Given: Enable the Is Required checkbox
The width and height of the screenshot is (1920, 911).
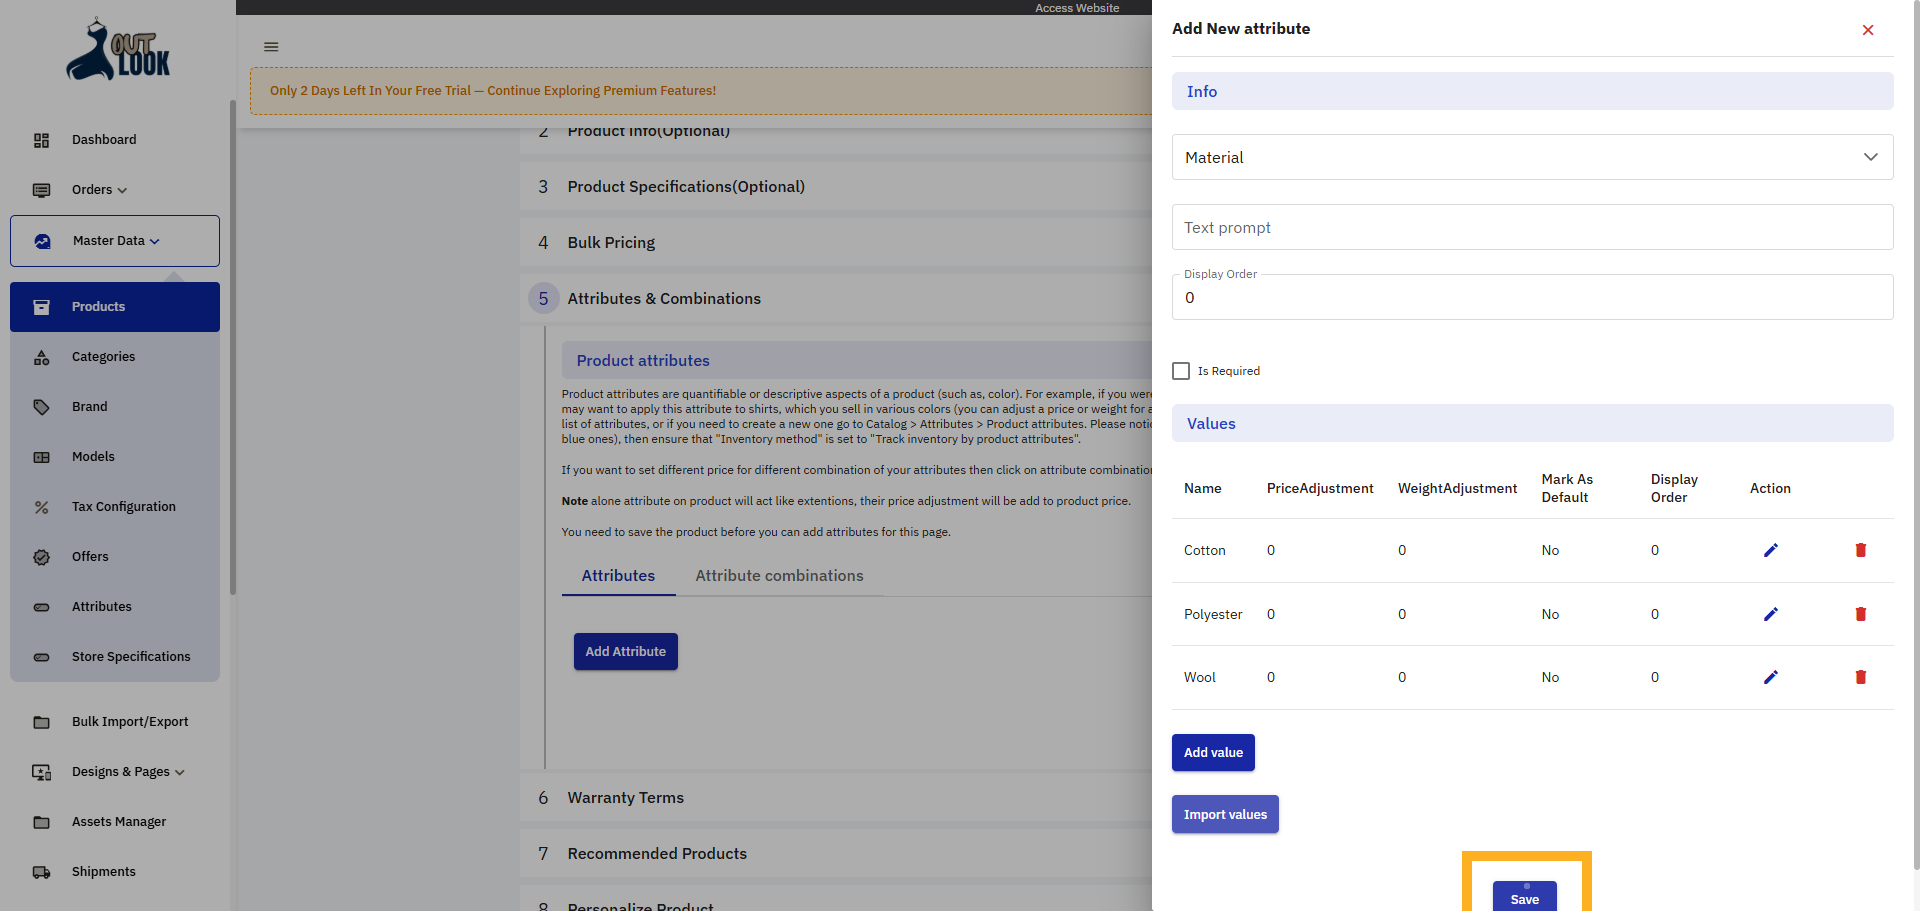Looking at the screenshot, I should click(x=1180, y=370).
